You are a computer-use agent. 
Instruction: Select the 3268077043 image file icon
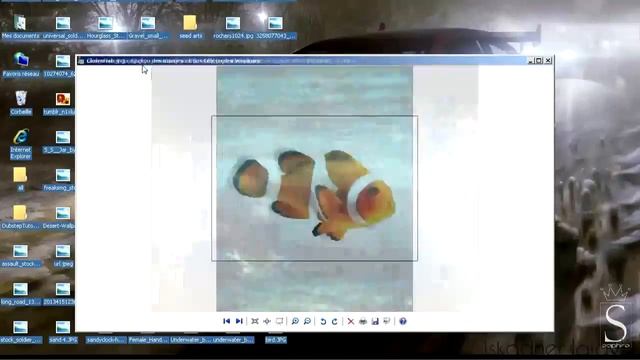click(x=275, y=27)
